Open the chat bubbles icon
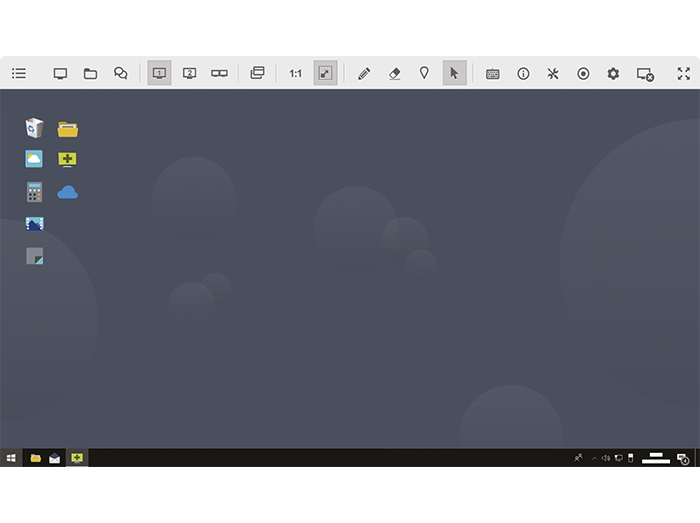The width and height of the screenshot is (700, 523). (x=121, y=73)
